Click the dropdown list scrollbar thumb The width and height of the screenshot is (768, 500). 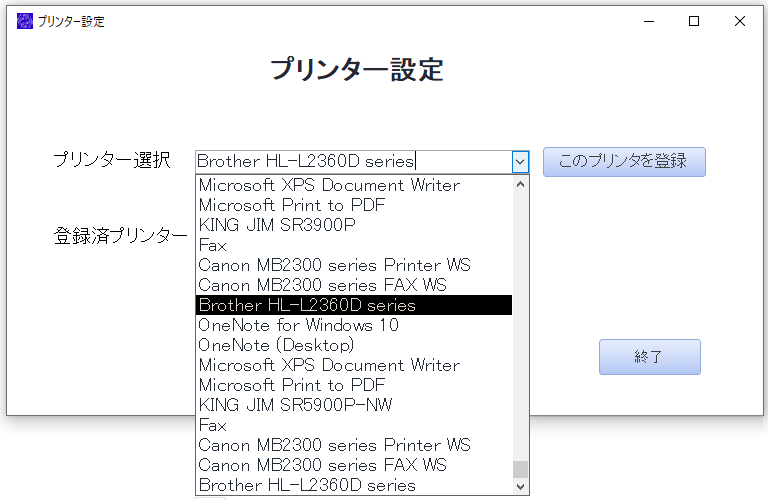(x=521, y=469)
